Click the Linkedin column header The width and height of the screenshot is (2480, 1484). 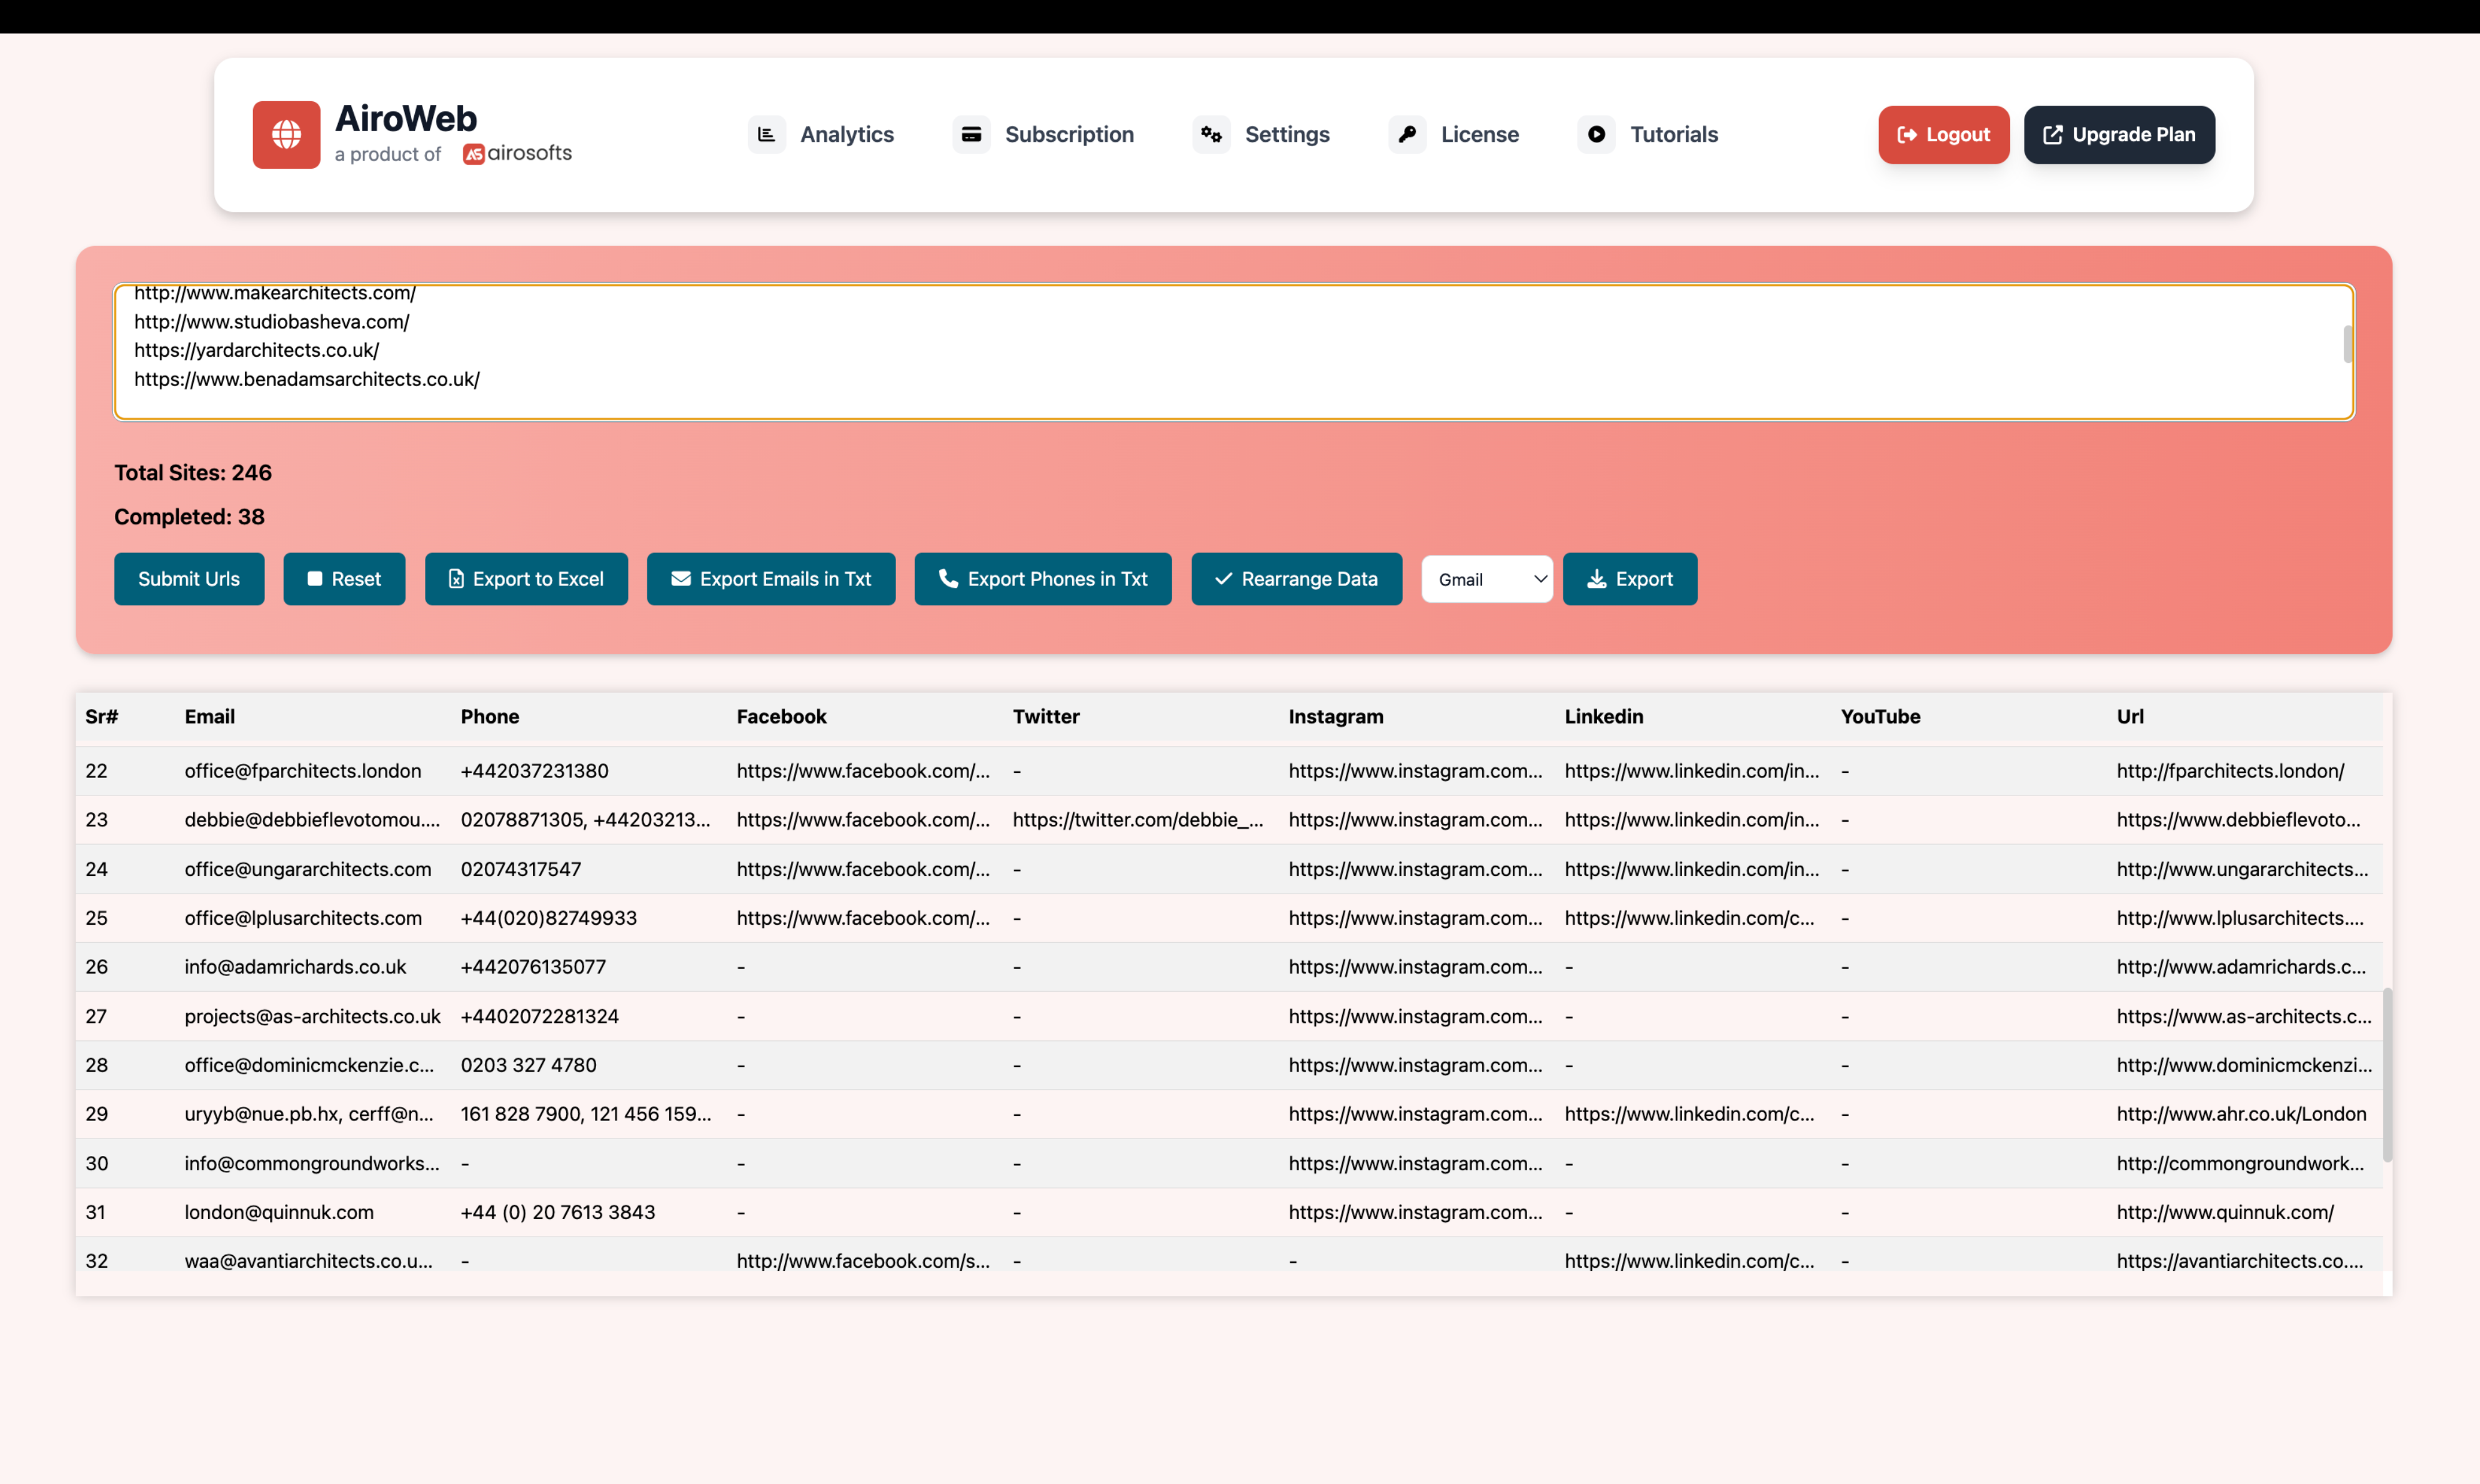tap(1604, 716)
